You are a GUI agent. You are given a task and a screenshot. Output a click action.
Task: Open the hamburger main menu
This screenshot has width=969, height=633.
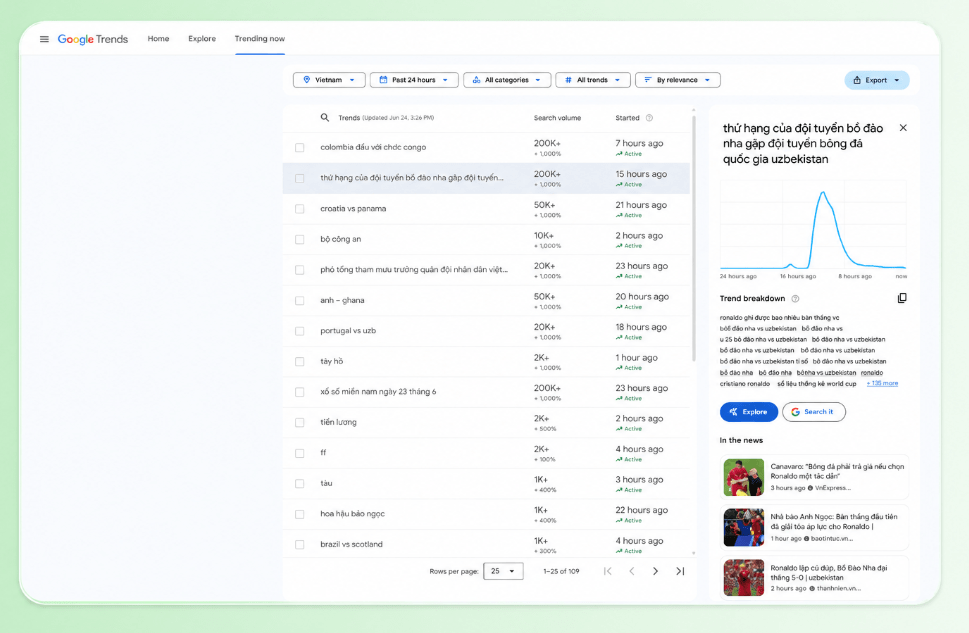tap(44, 39)
